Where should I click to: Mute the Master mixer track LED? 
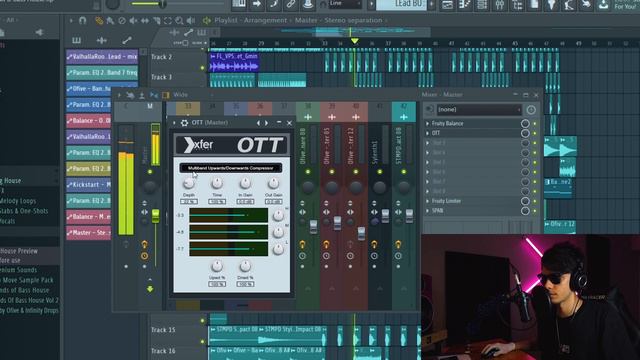150,172
